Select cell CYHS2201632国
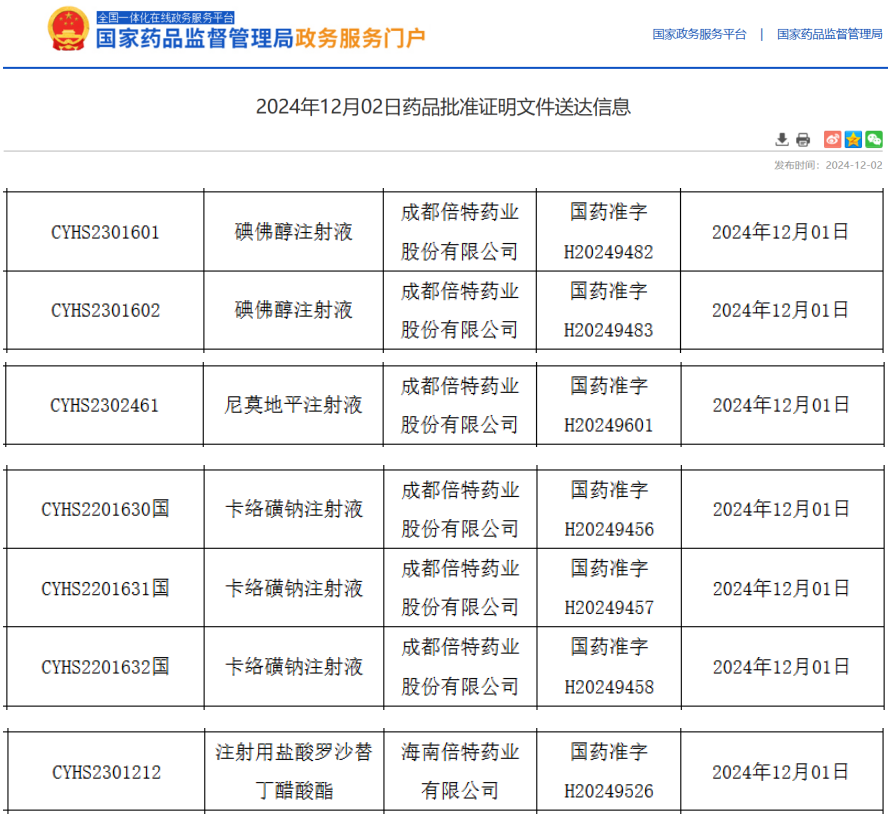The height and width of the screenshot is (815, 890). coord(105,667)
